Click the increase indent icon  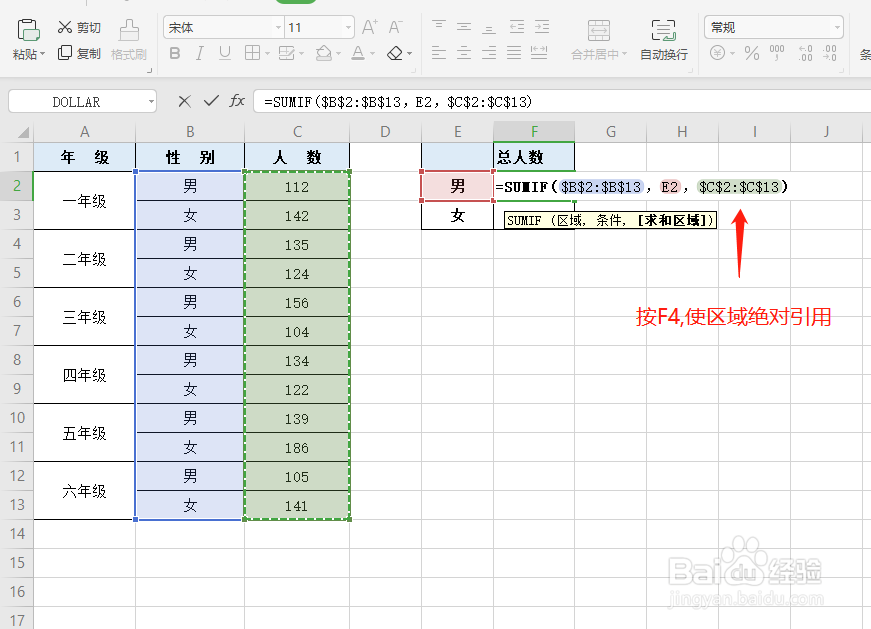[542, 27]
